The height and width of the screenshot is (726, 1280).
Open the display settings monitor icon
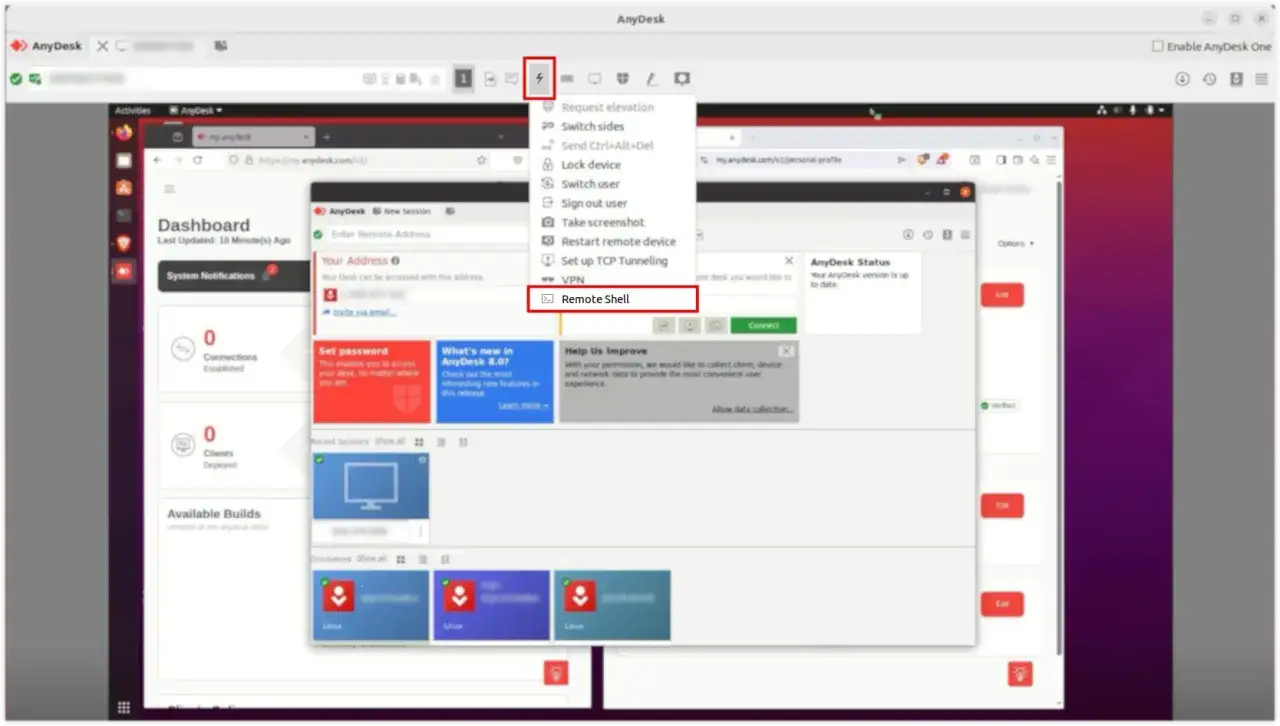point(594,79)
